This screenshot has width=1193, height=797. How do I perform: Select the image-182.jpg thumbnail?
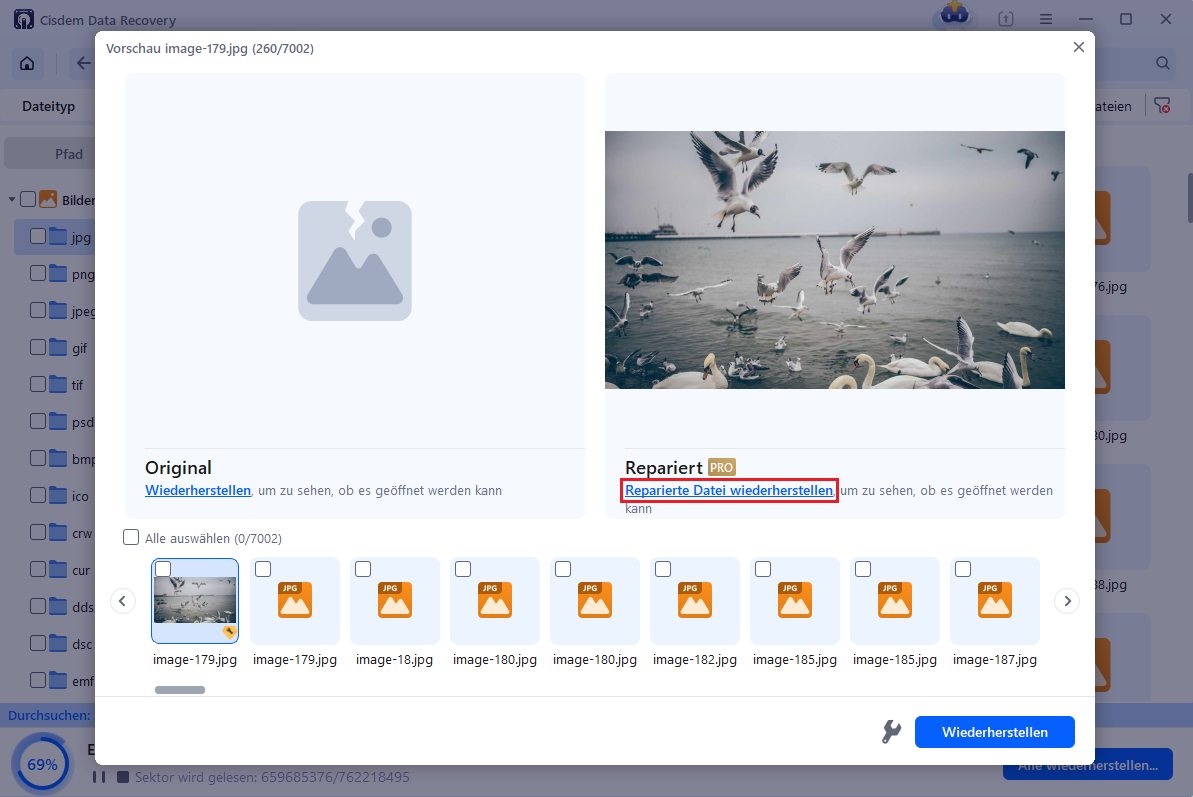tap(695, 601)
